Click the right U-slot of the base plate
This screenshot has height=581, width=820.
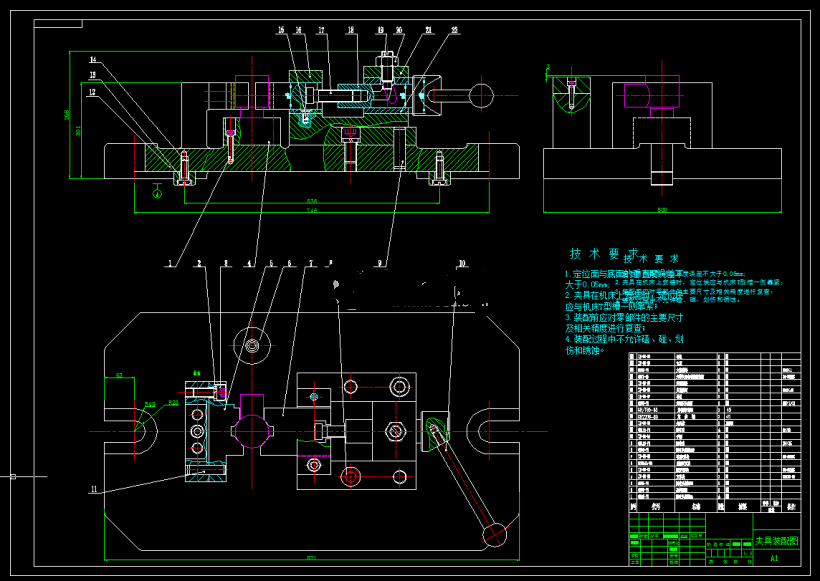(x=493, y=431)
